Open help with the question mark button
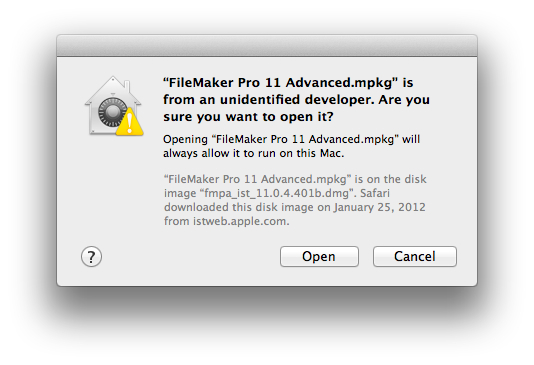 click(91, 256)
